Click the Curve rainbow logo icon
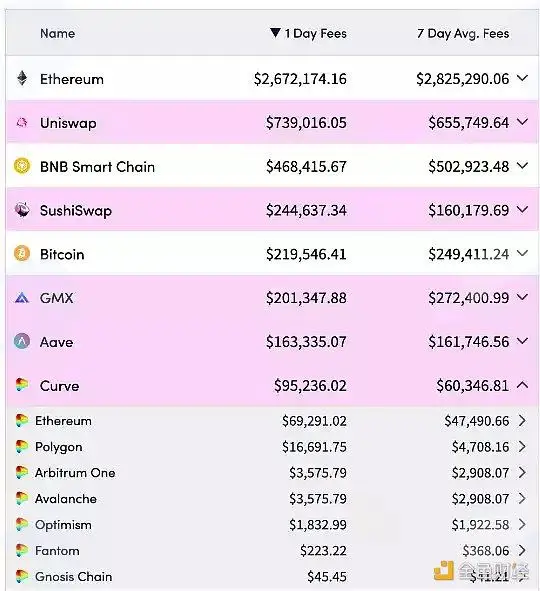 click(22, 385)
